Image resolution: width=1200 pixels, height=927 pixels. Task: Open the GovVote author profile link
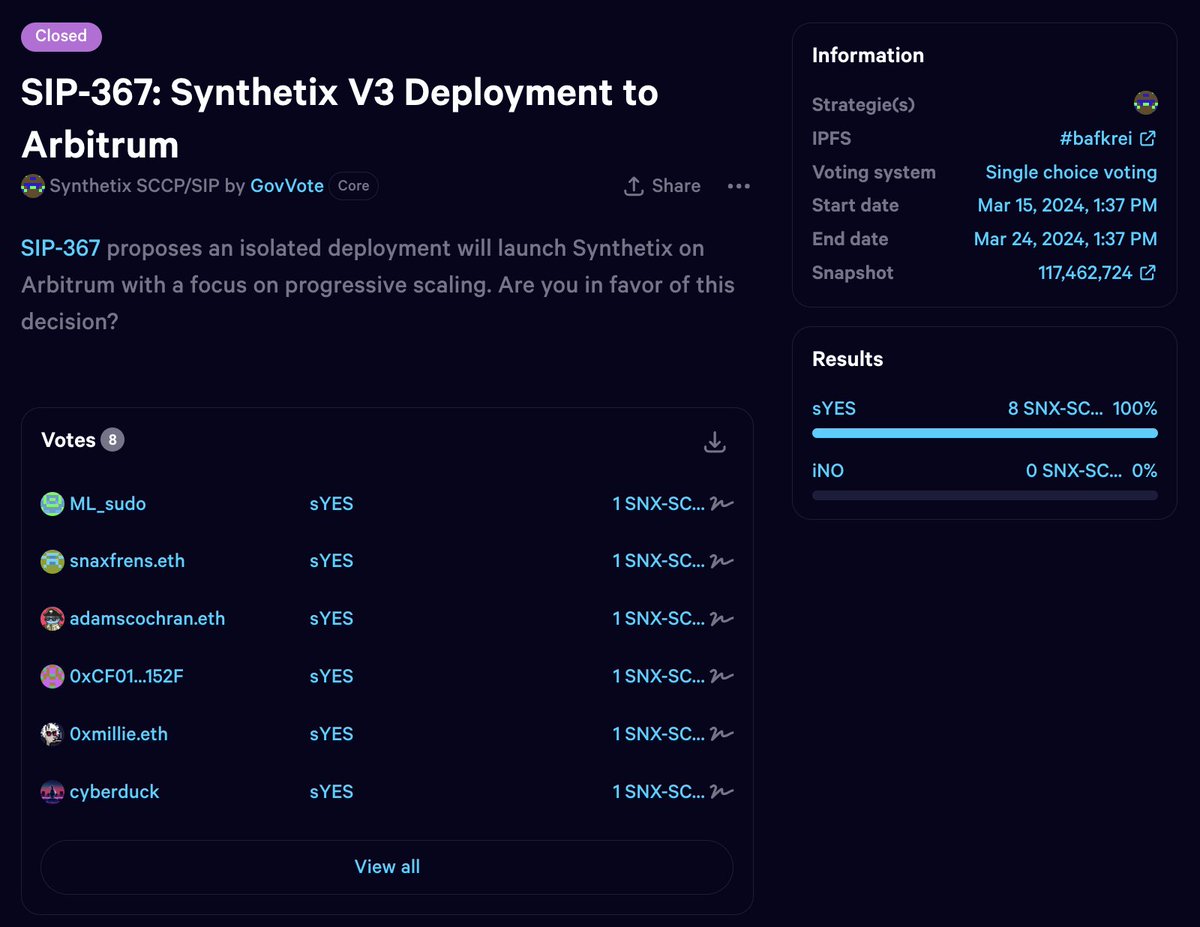(286, 186)
